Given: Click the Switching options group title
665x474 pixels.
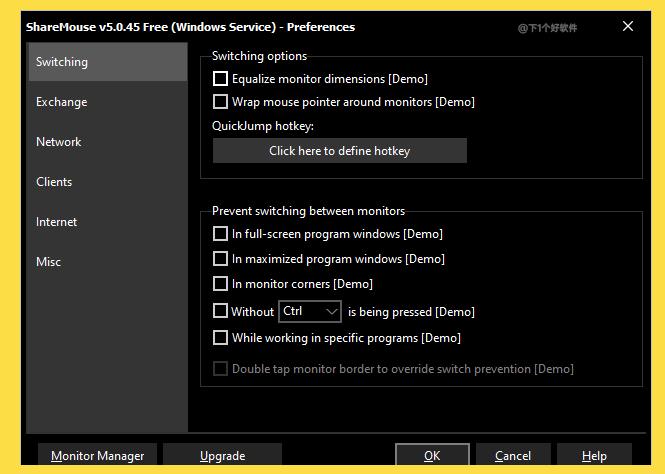Looking at the screenshot, I should [x=260, y=56].
